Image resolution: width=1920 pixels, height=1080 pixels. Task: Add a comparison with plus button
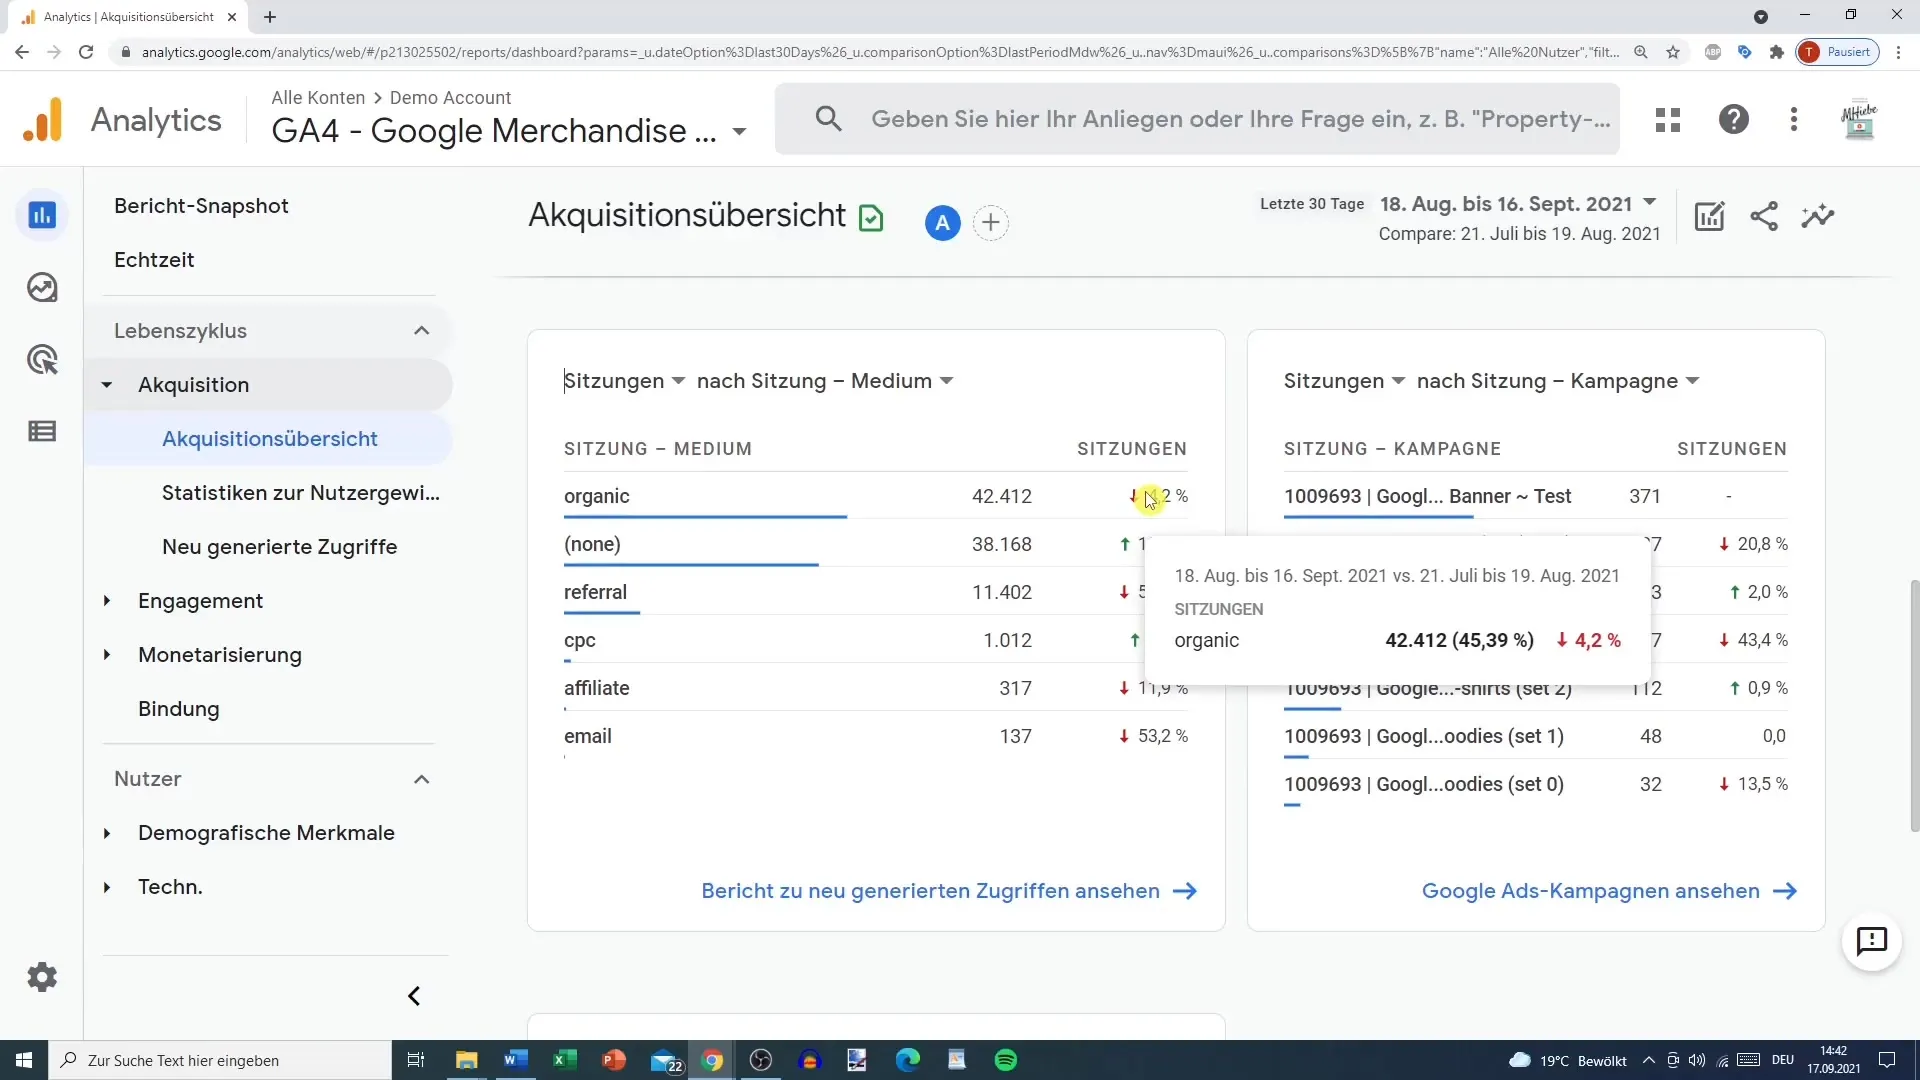[991, 223]
